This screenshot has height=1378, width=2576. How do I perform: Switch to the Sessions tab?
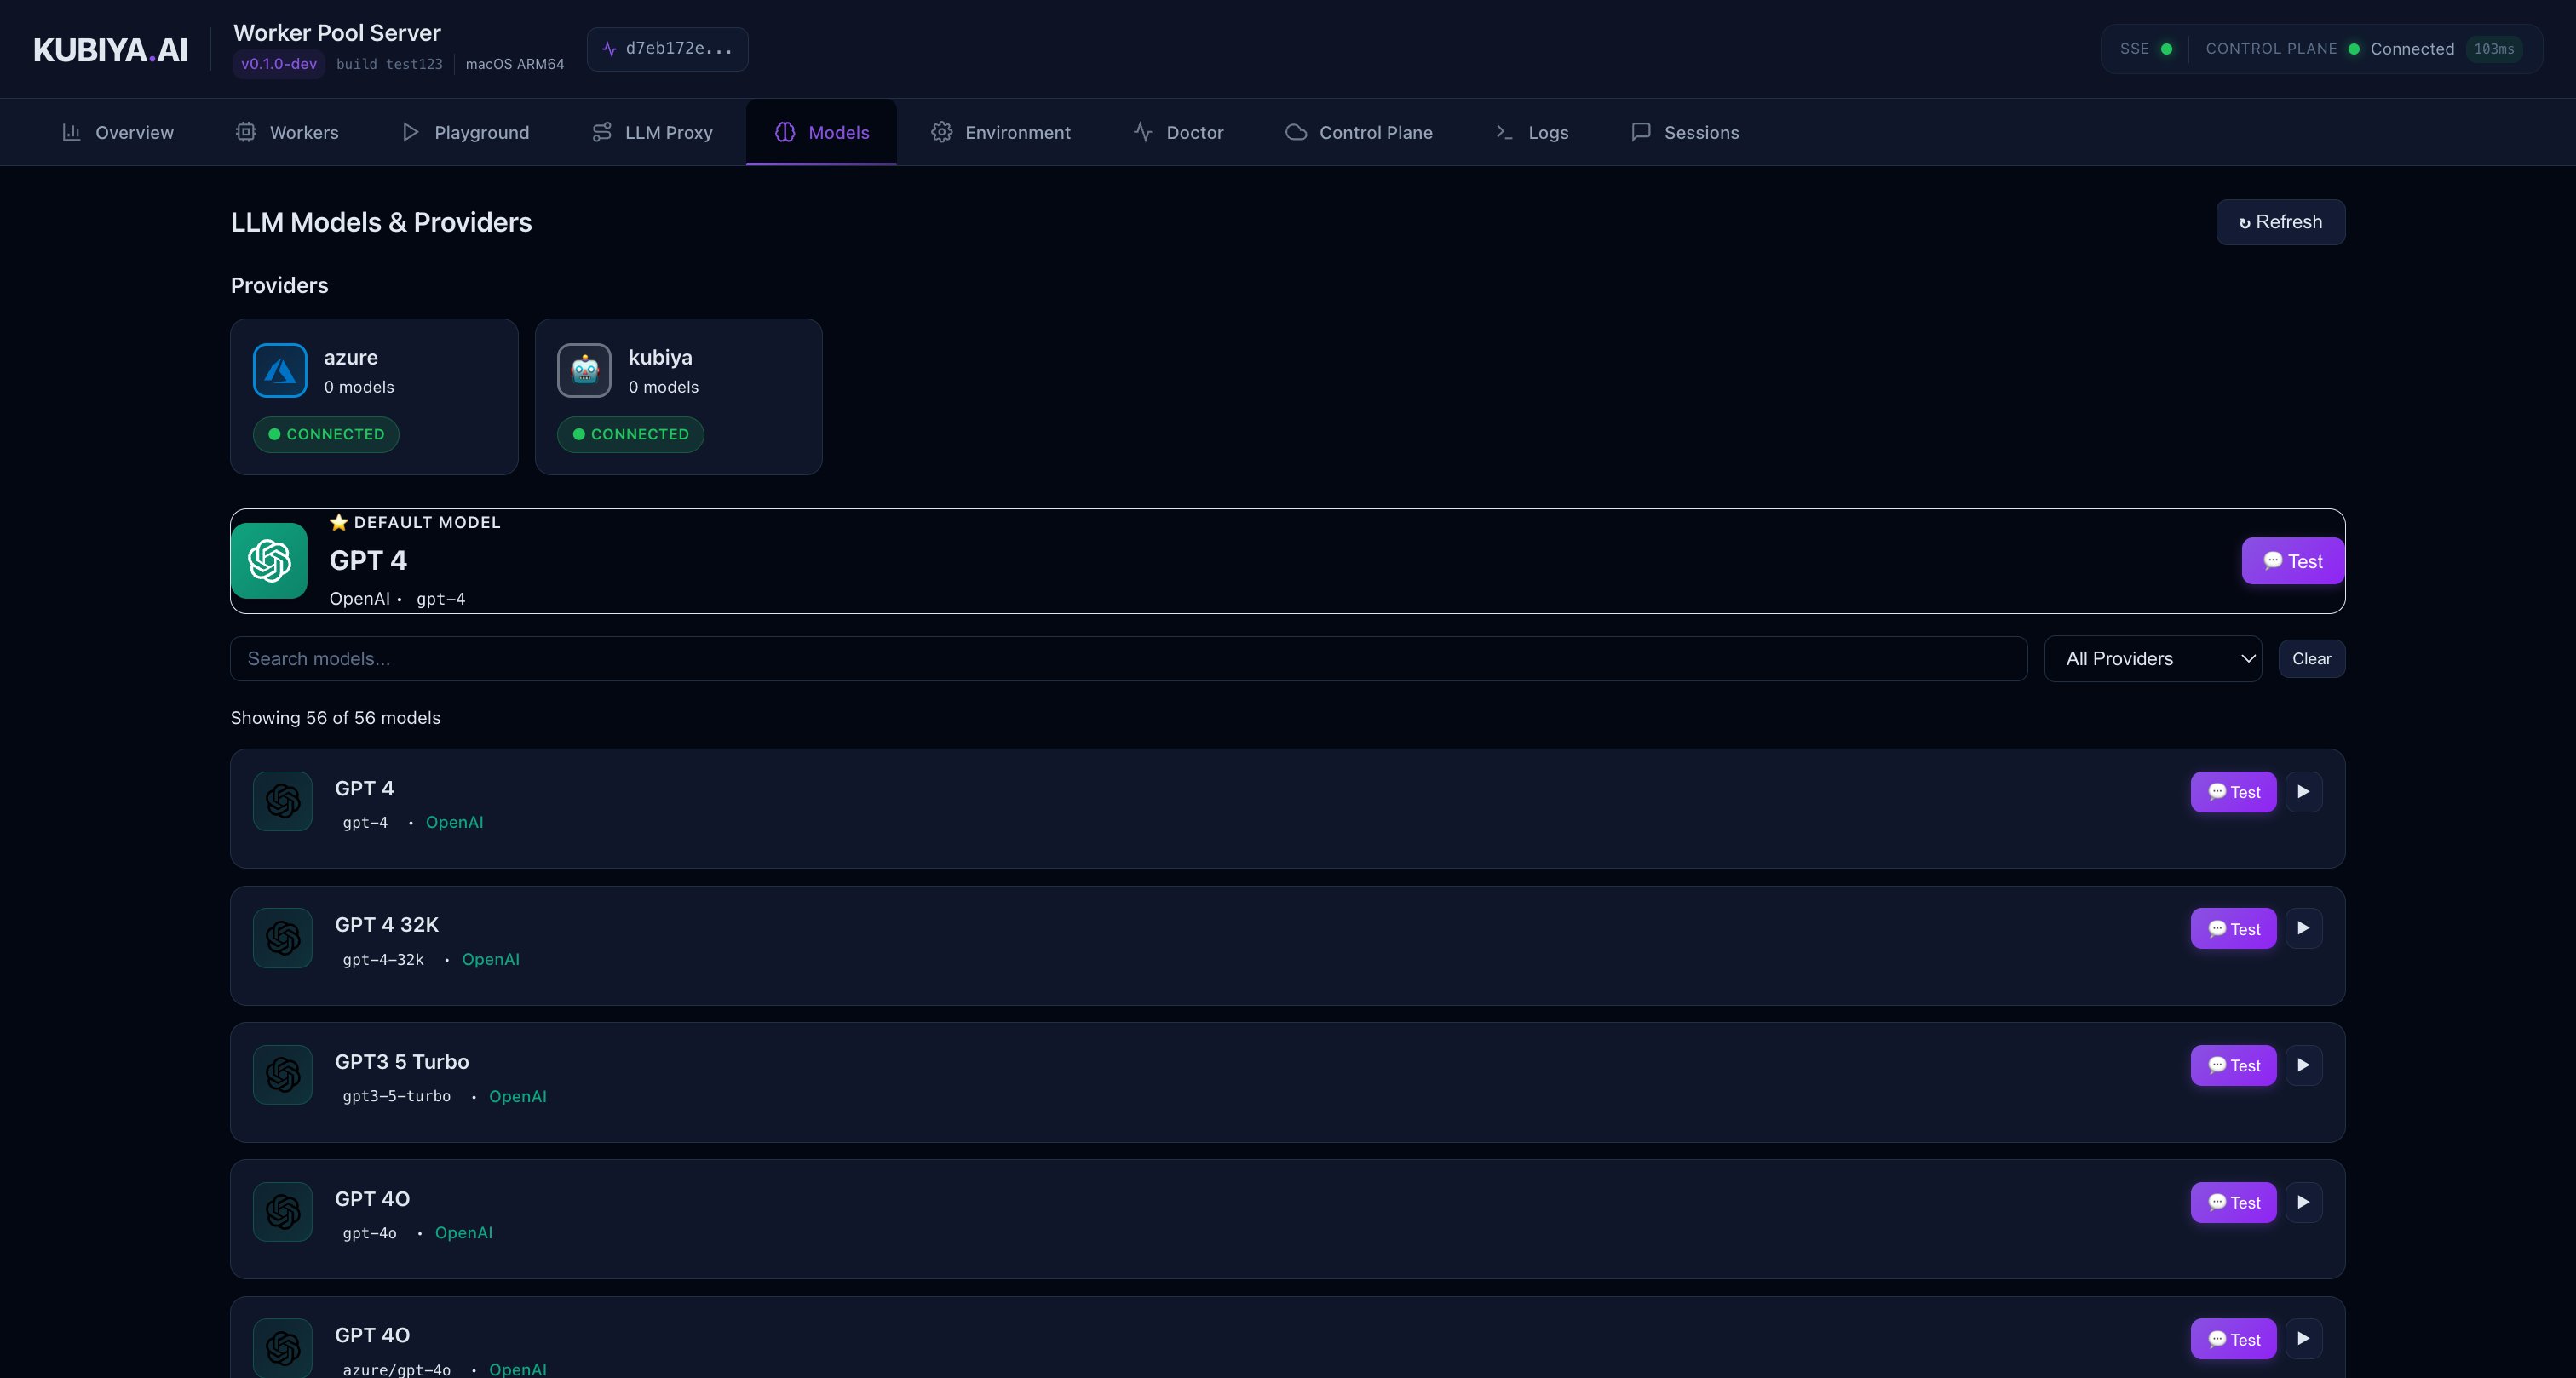pyautogui.click(x=1685, y=132)
